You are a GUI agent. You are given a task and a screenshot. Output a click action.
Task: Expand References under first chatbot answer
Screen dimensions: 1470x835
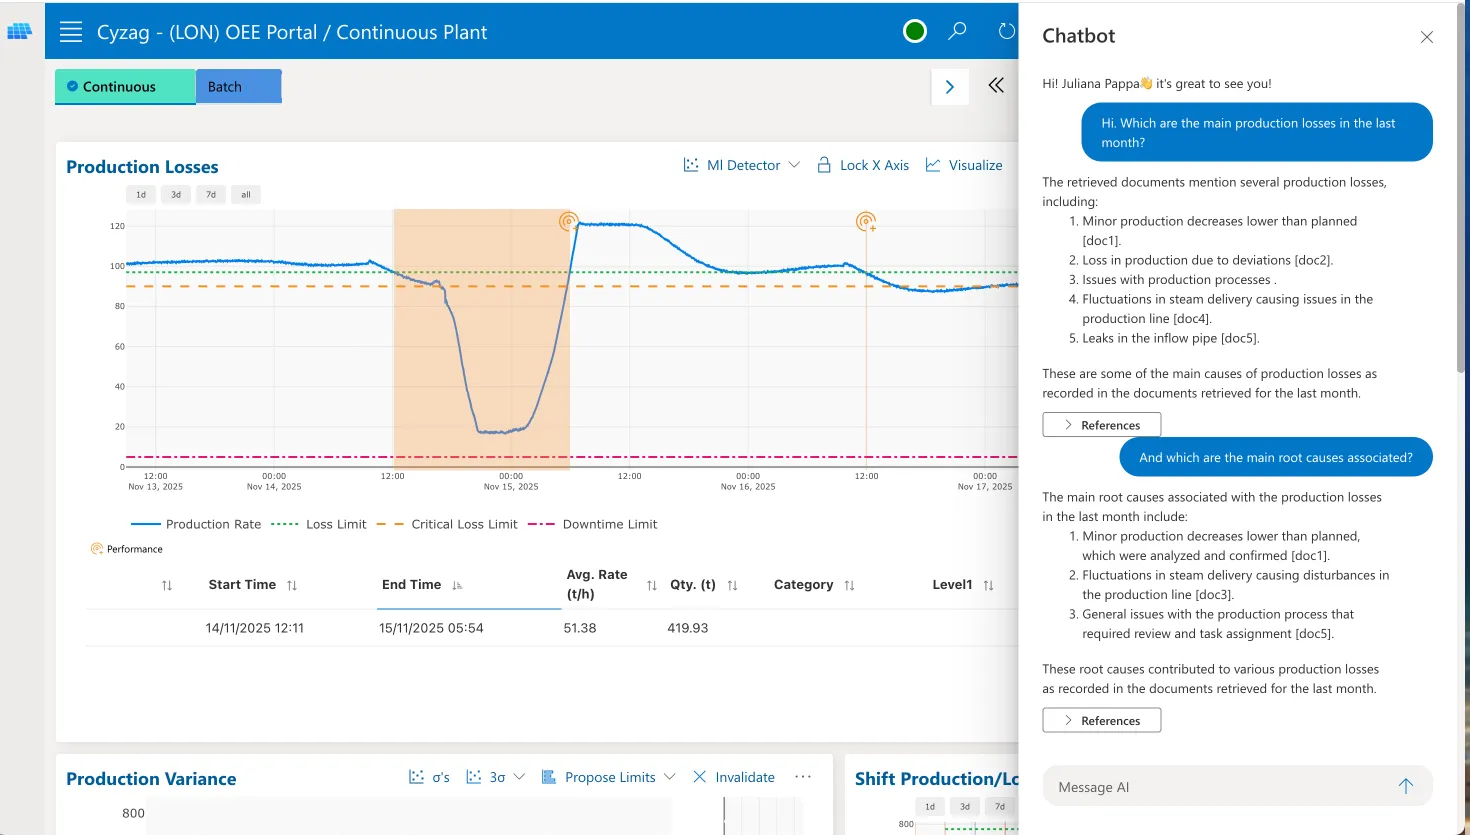coord(1101,425)
